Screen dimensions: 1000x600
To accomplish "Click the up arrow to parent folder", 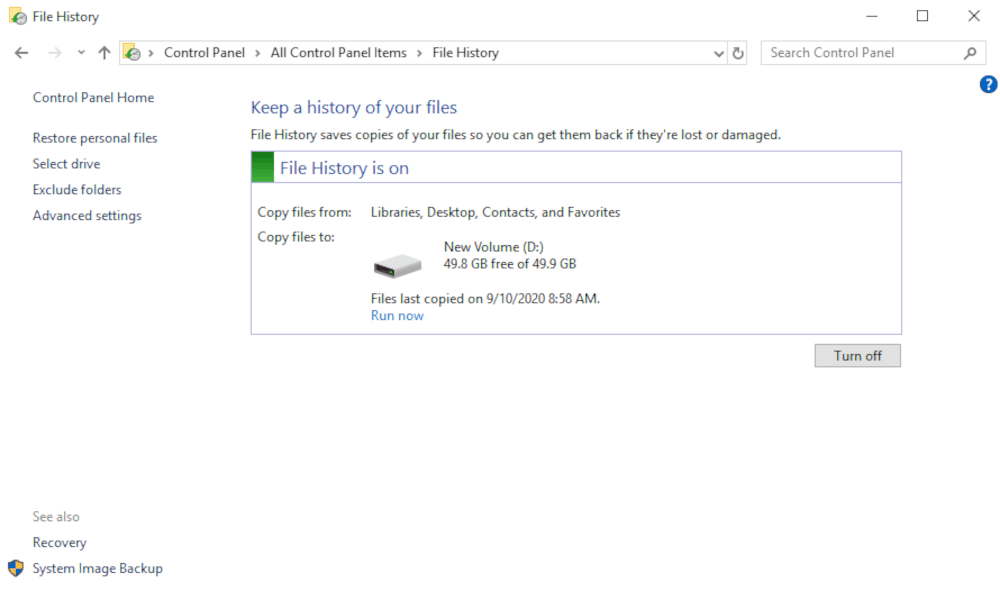I will click(x=104, y=53).
